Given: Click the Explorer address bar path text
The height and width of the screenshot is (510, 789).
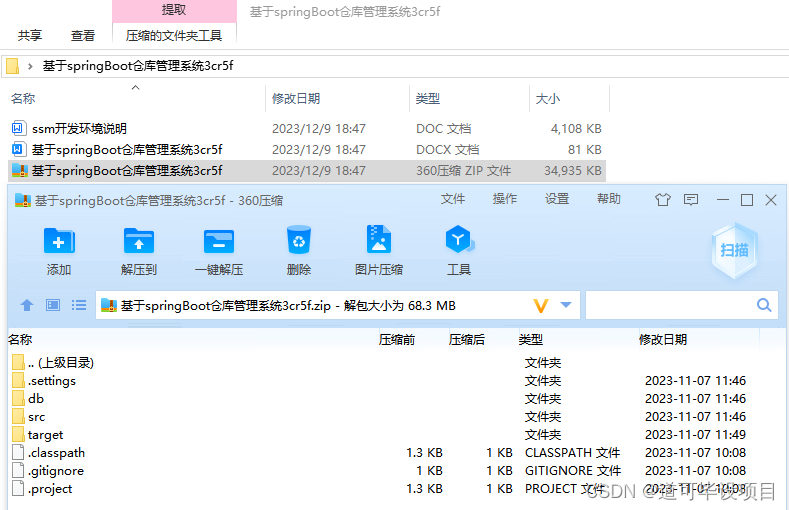Looking at the screenshot, I should click(138, 66).
